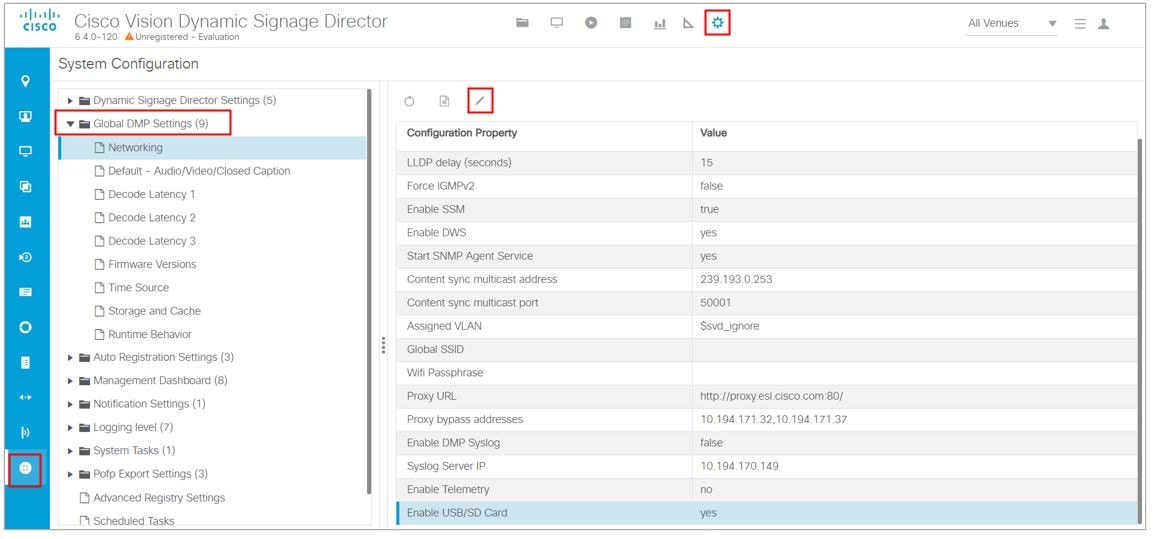Open the All Venues dropdown
The width and height of the screenshot is (1153, 539).
tap(1012, 24)
